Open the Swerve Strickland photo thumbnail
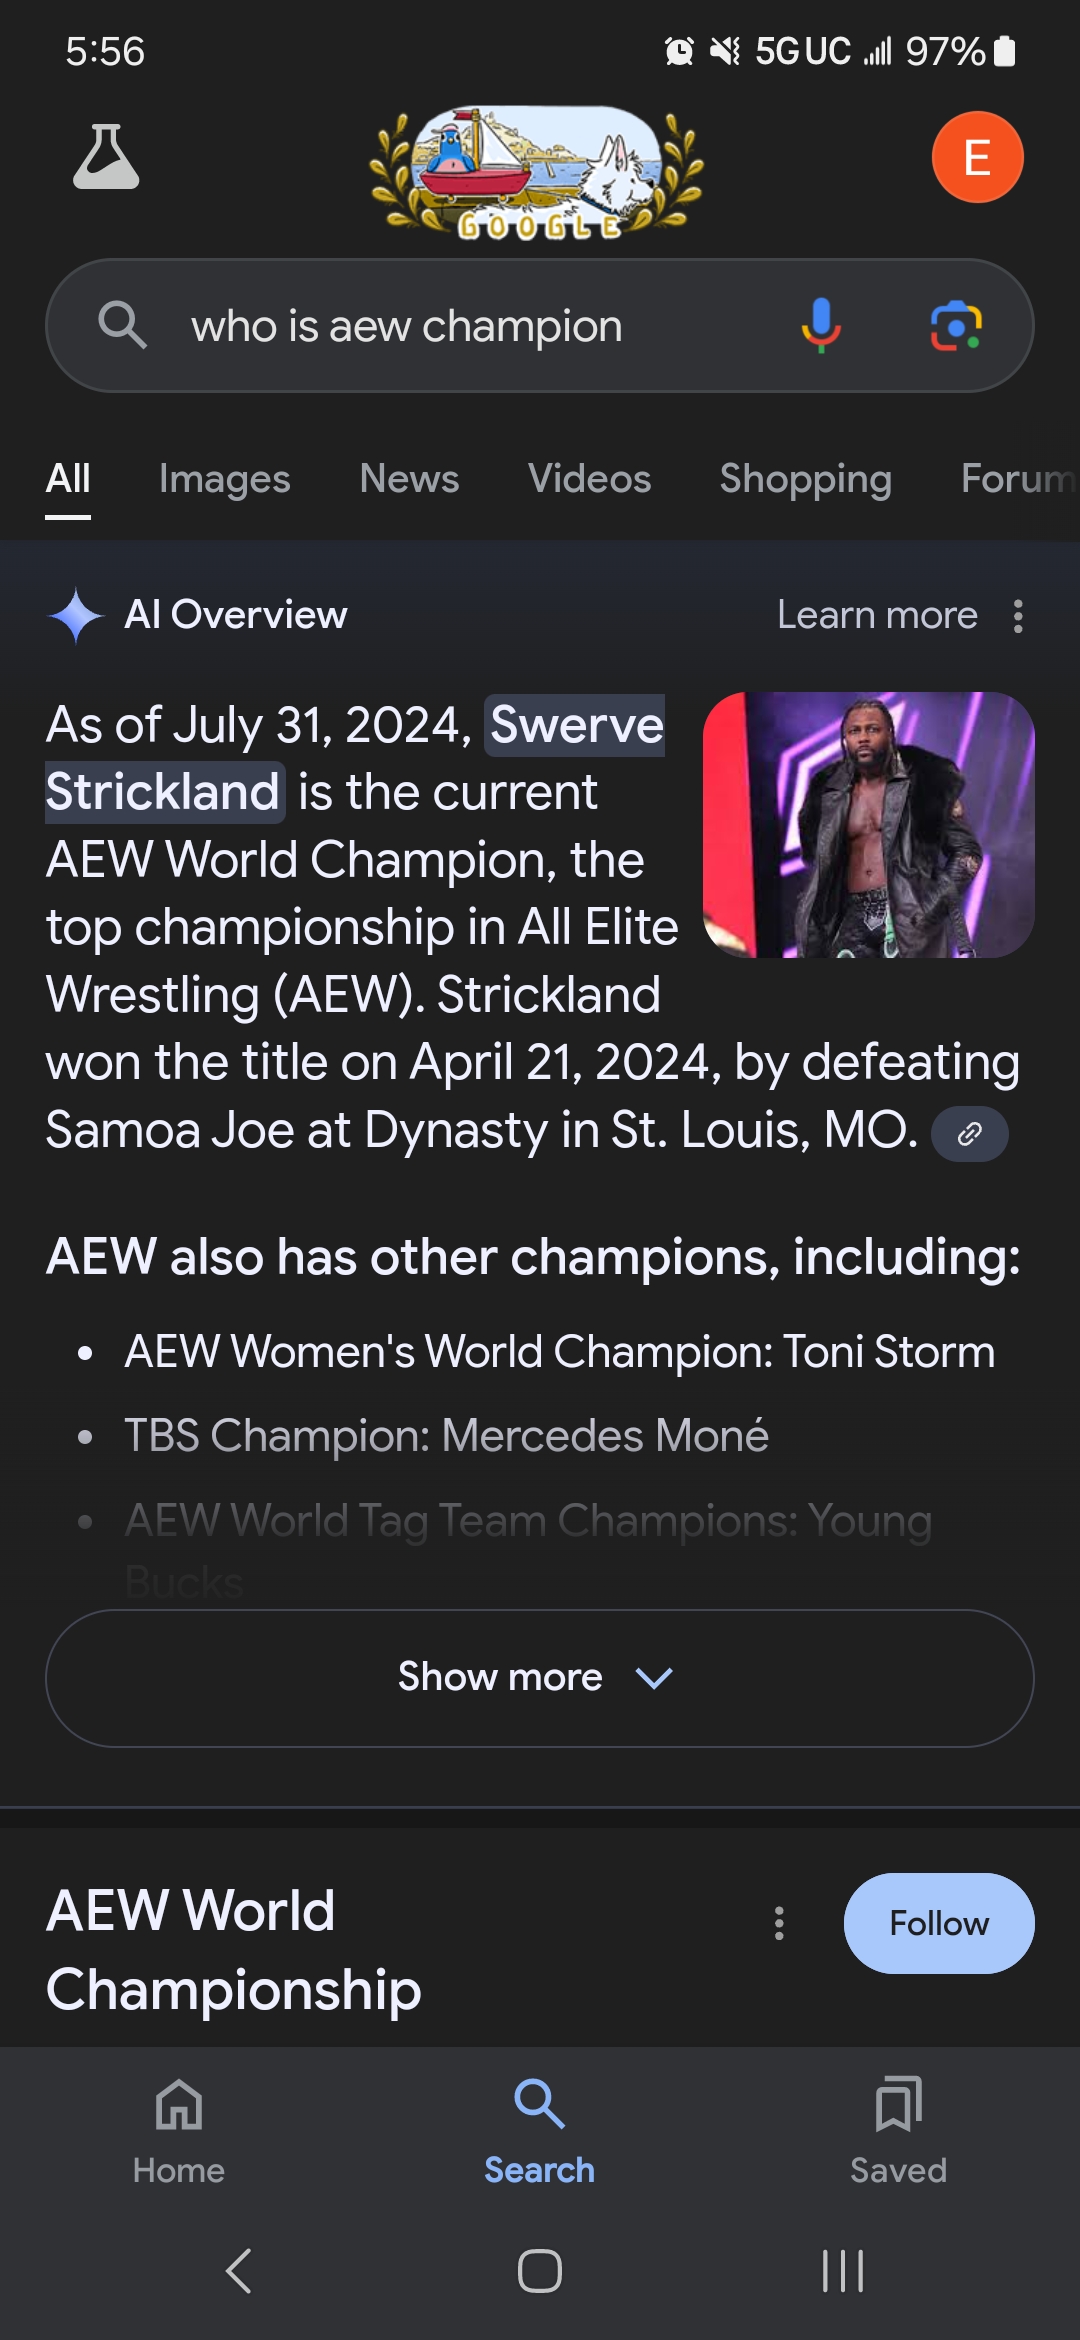This screenshot has height=2340, width=1080. pyautogui.click(x=868, y=825)
